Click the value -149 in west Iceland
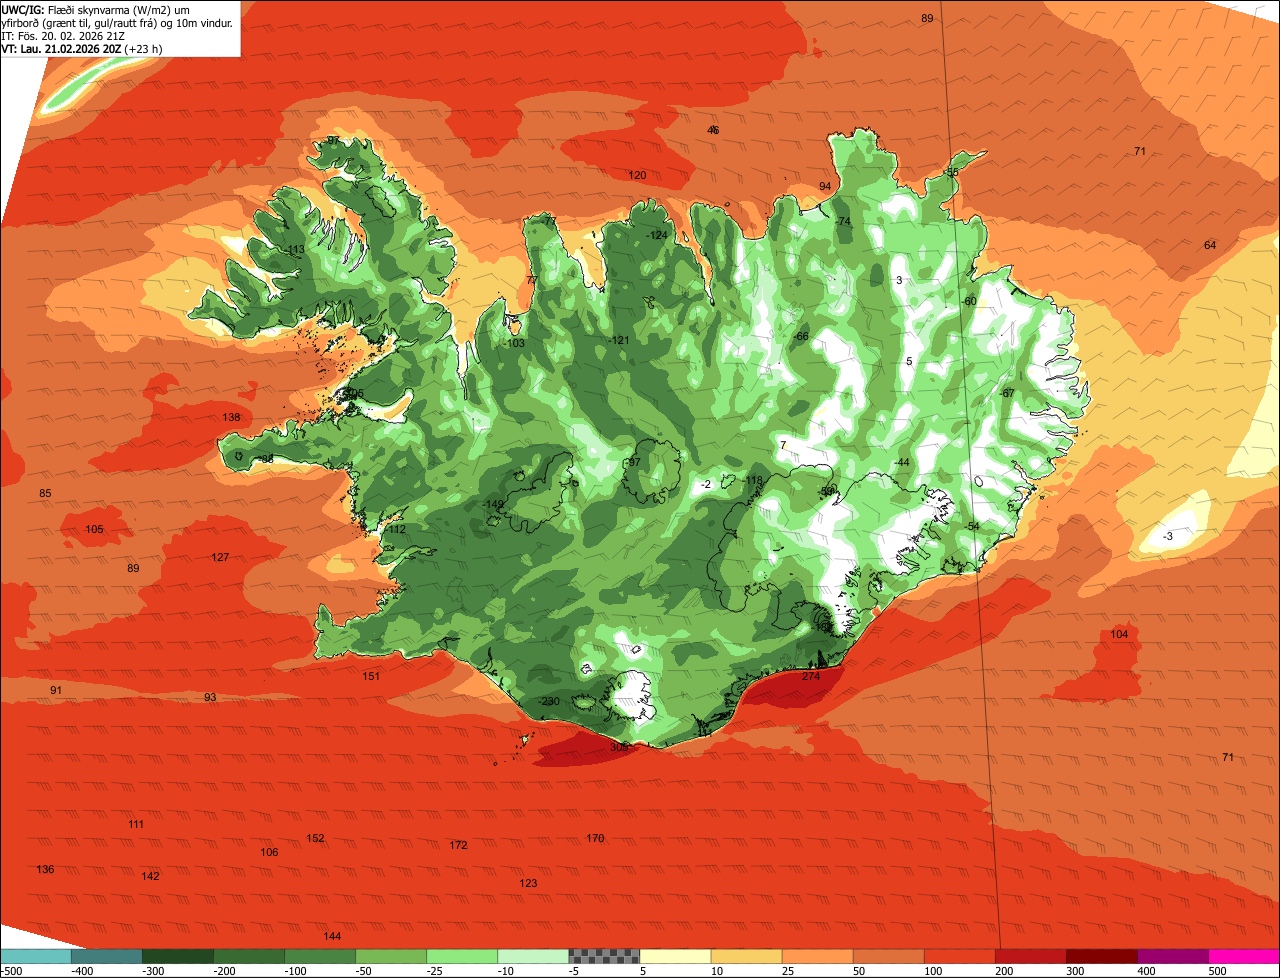The height and width of the screenshot is (978, 1280). (x=493, y=504)
